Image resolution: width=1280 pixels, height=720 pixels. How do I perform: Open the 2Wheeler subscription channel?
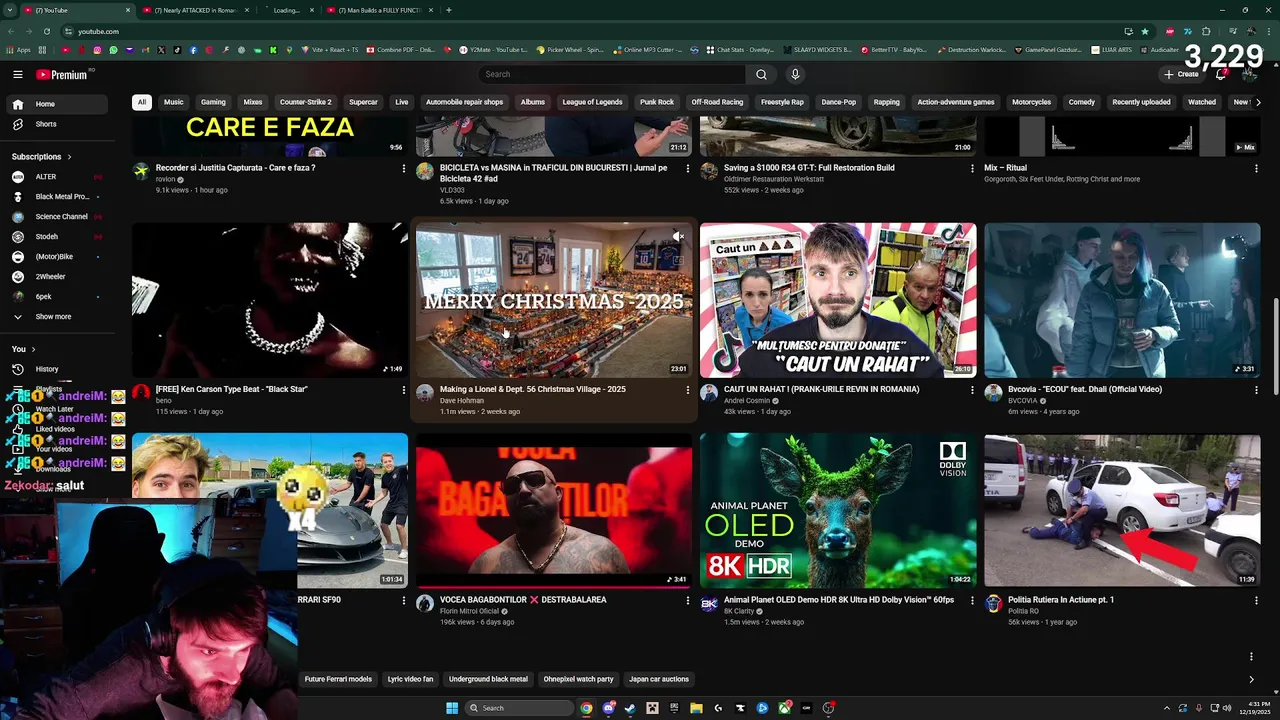[x=57, y=277]
